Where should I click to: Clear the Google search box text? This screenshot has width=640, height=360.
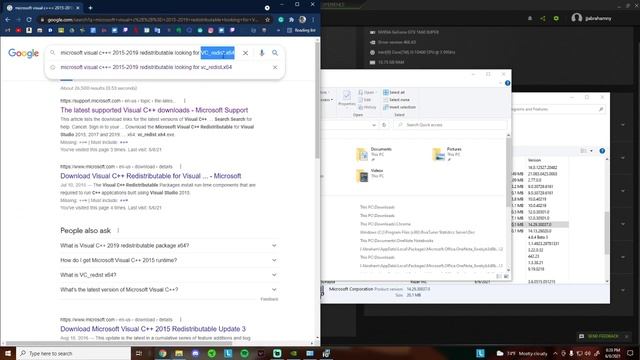click(x=245, y=53)
